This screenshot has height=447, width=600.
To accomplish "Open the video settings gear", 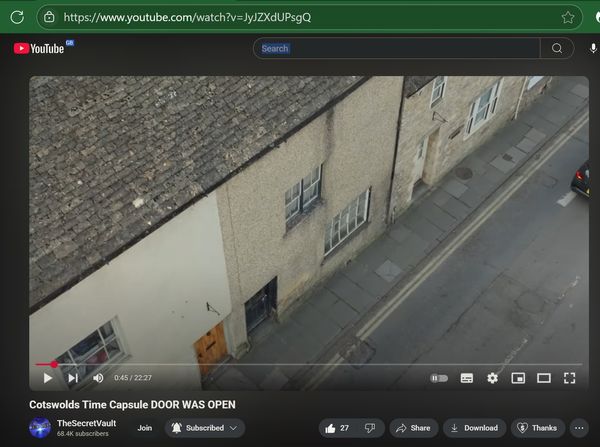I will [492, 378].
